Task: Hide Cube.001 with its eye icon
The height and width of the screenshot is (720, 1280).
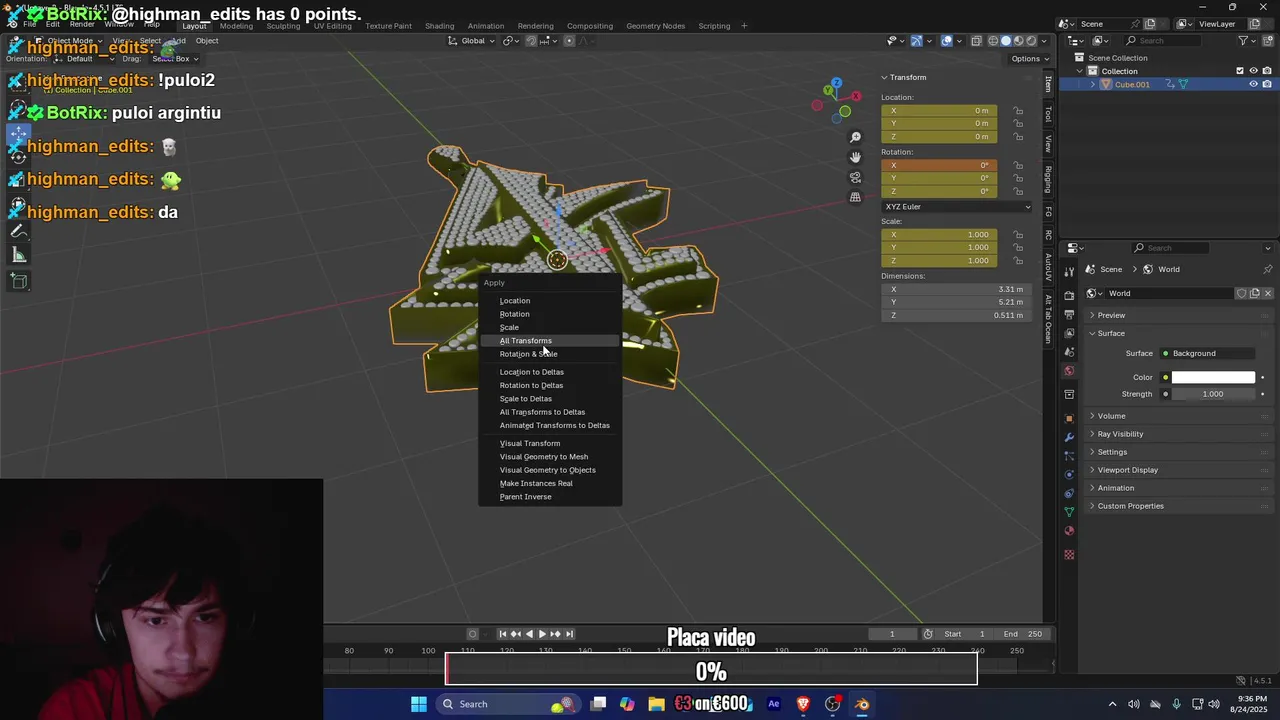Action: pyautogui.click(x=1253, y=84)
